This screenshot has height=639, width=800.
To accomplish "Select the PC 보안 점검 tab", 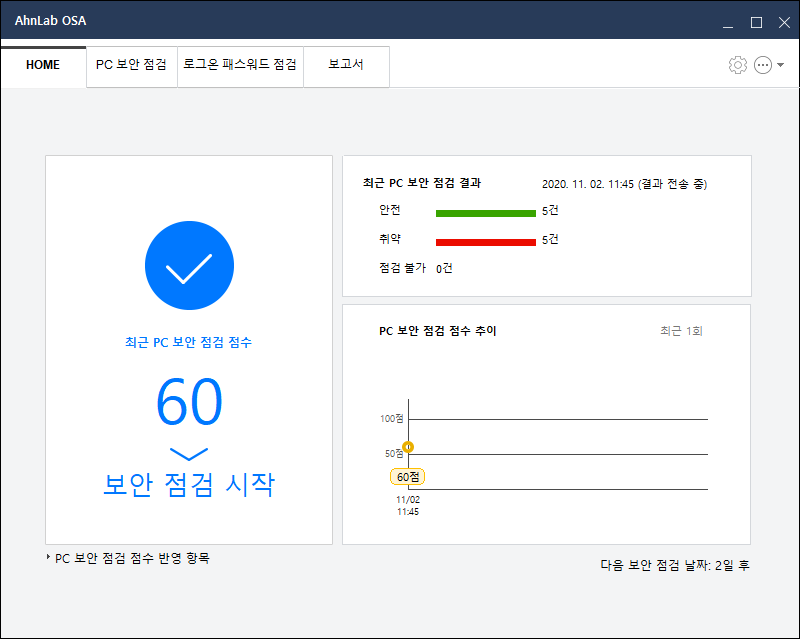I will tap(131, 64).
